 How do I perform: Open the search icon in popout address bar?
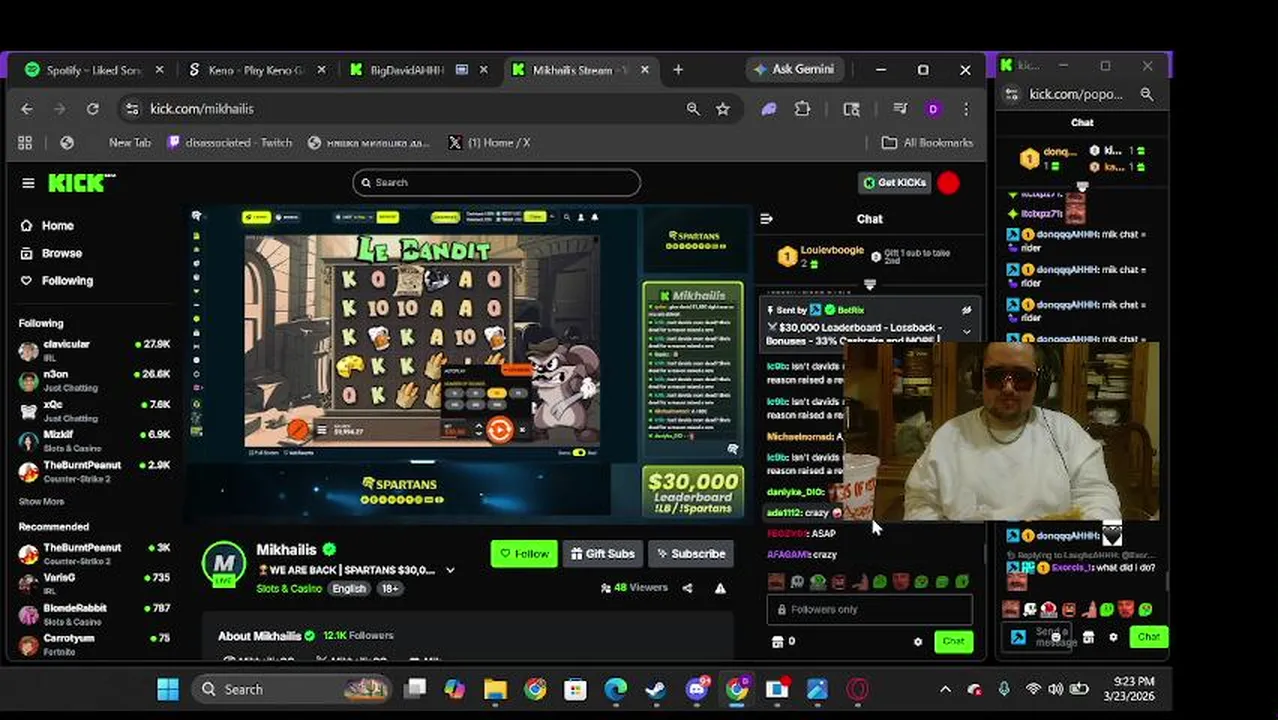(x=1147, y=95)
